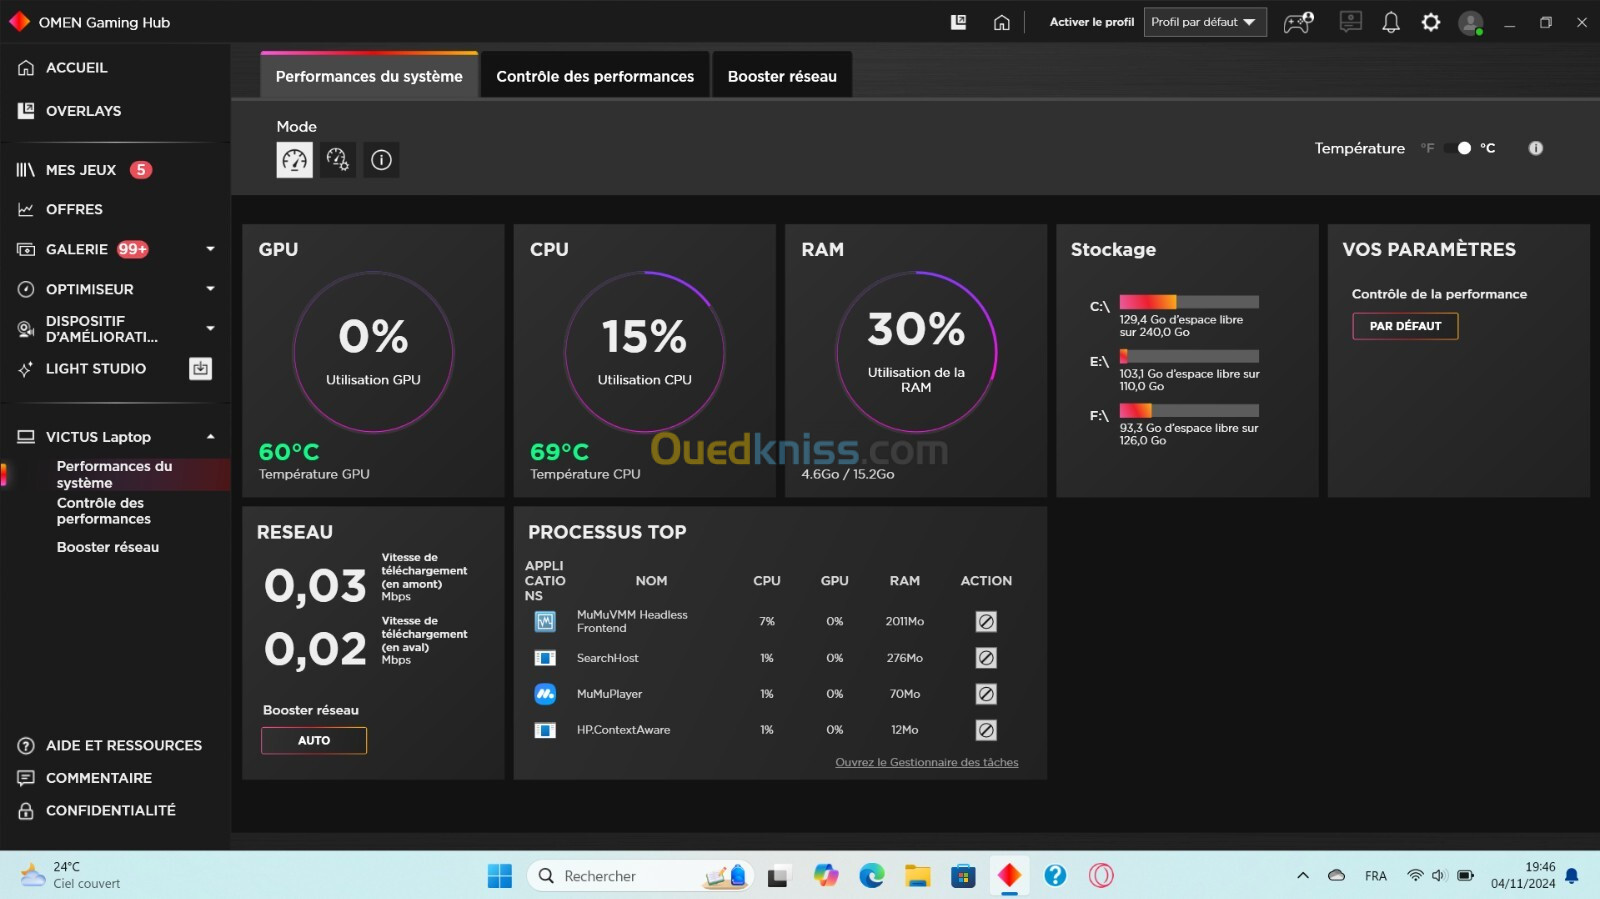Click the MuMuVMM app icon in process list
1600x899 pixels.
coord(545,622)
